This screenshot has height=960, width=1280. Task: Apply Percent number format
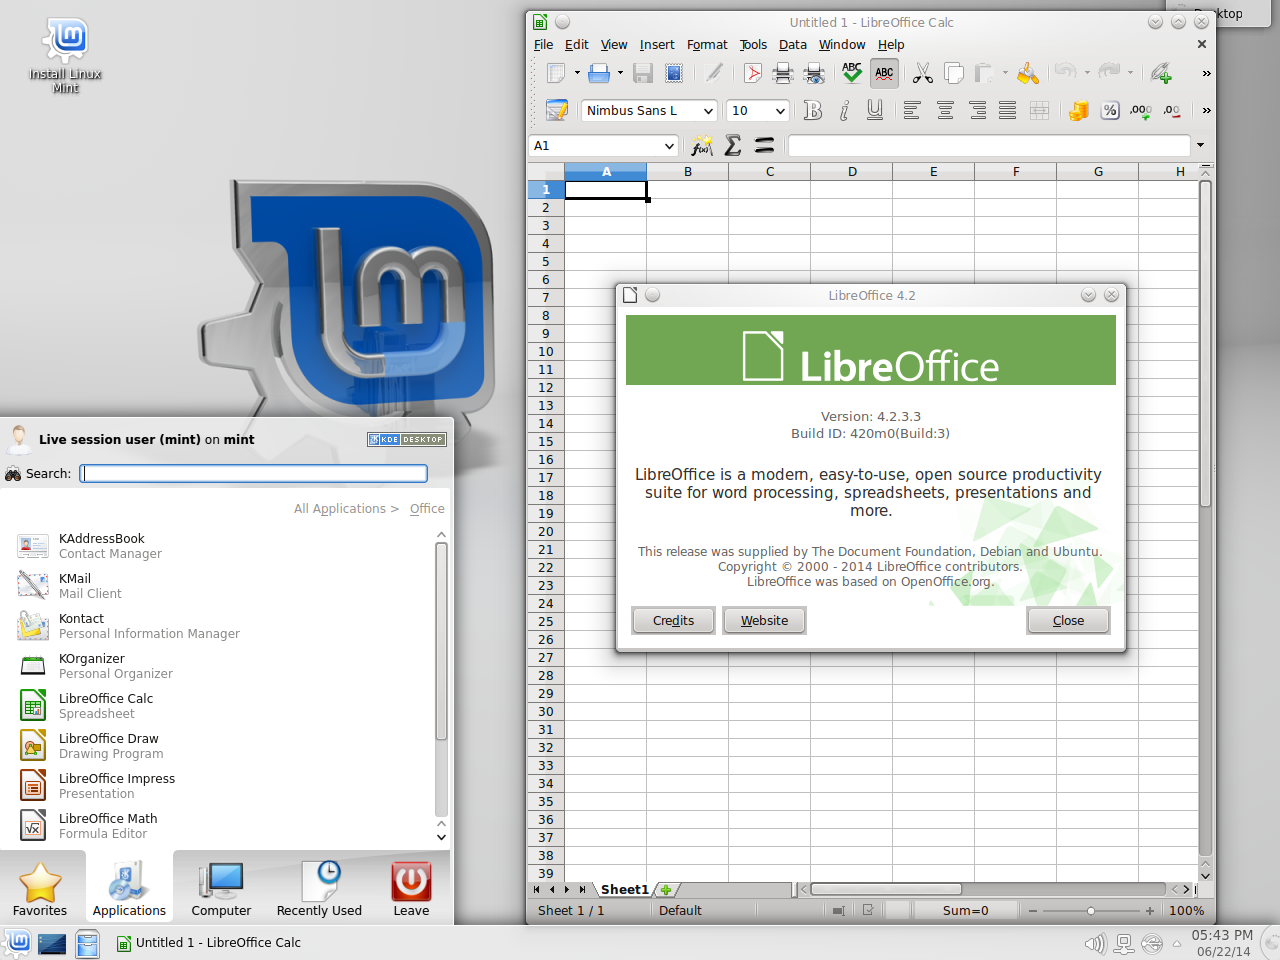pyautogui.click(x=1110, y=111)
